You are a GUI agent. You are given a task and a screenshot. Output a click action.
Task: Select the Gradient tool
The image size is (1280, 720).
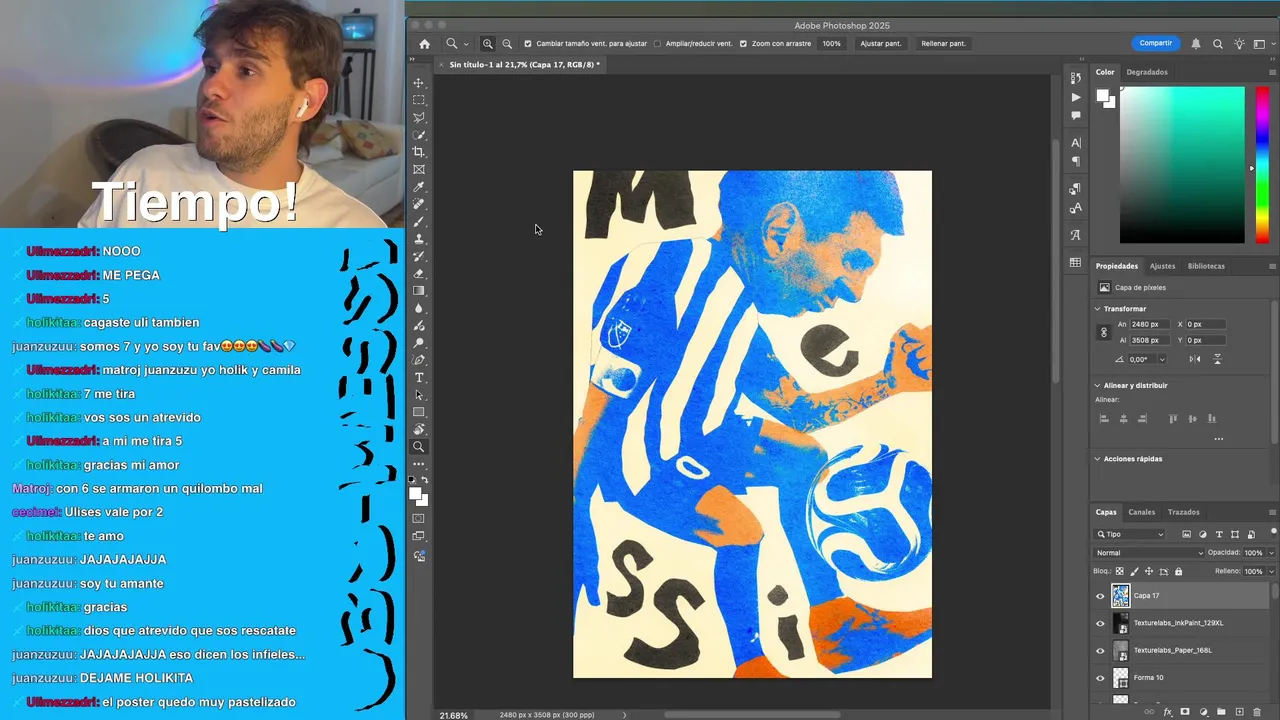[x=419, y=291]
